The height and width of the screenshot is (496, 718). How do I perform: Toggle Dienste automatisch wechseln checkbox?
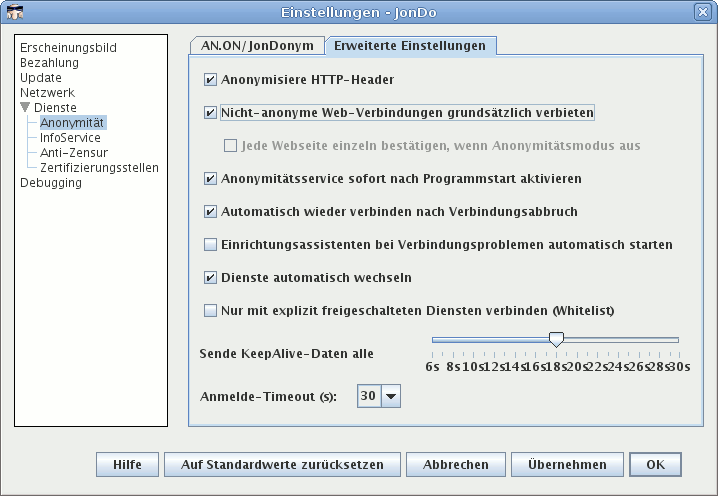click(x=210, y=278)
